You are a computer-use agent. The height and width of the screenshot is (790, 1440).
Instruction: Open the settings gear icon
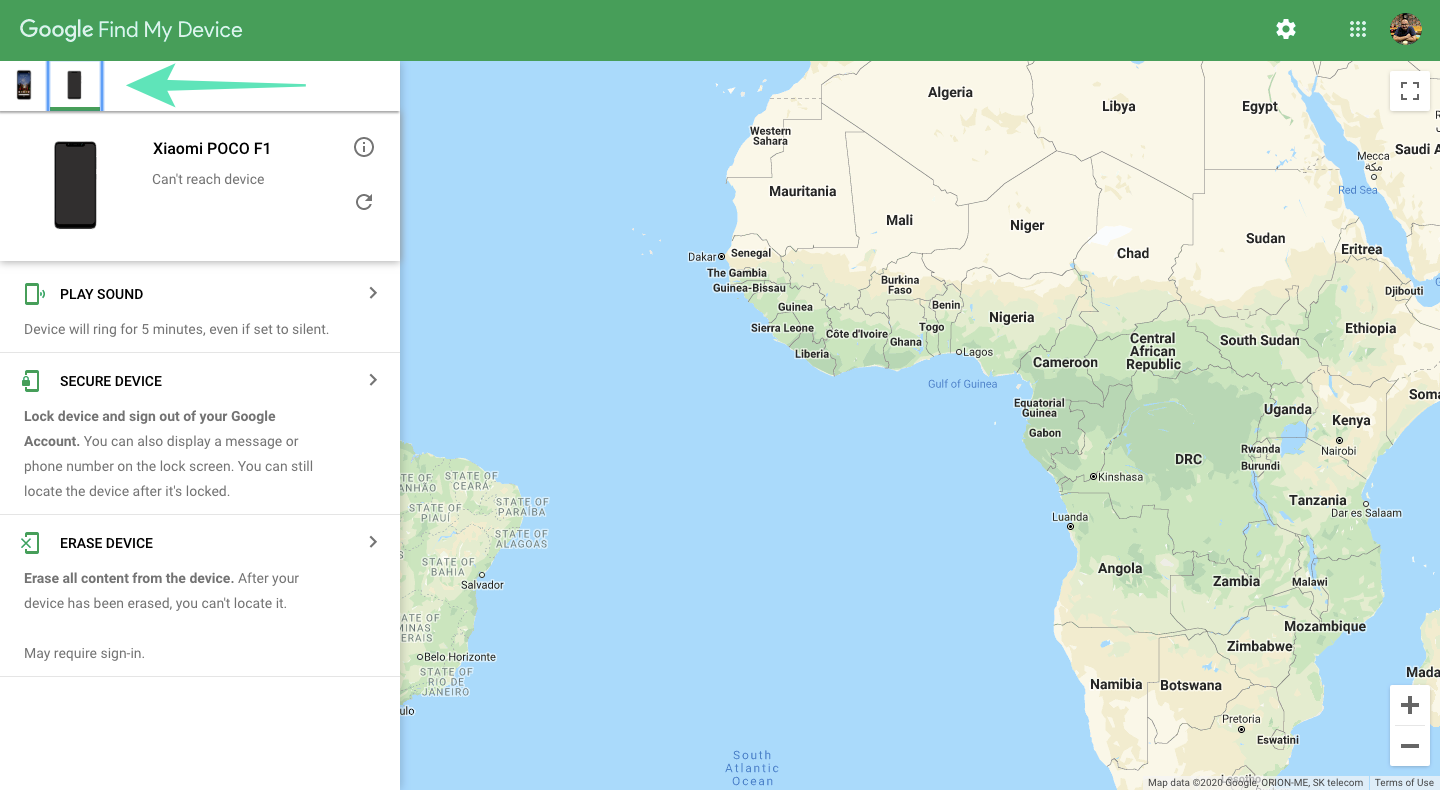(x=1286, y=30)
